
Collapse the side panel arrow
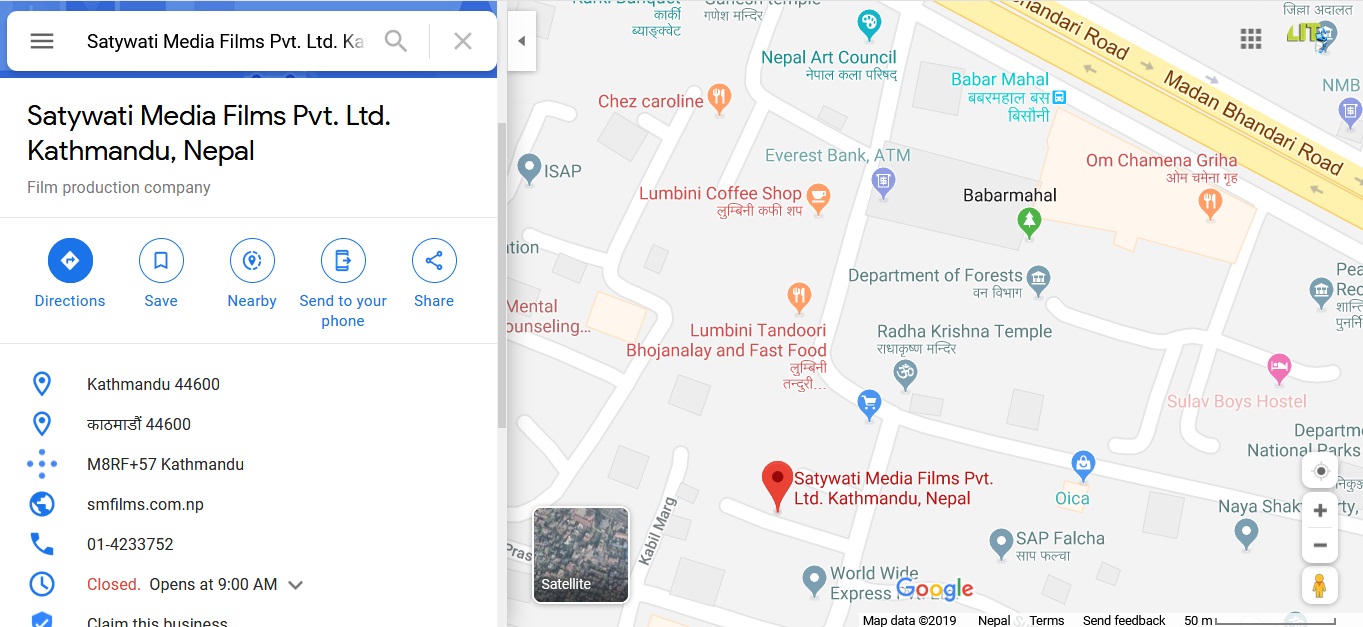522,41
